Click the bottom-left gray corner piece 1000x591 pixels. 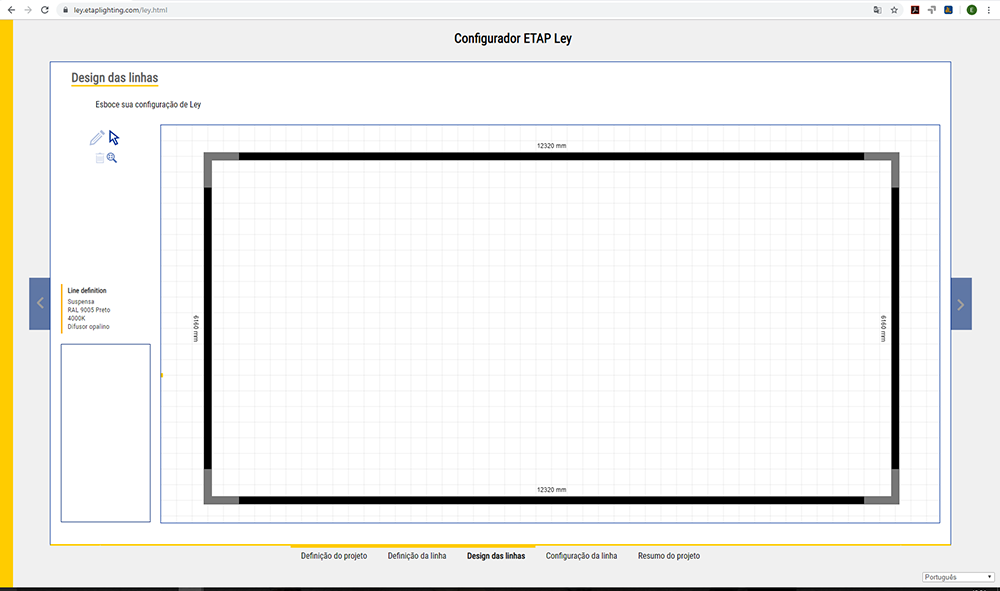click(209, 499)
